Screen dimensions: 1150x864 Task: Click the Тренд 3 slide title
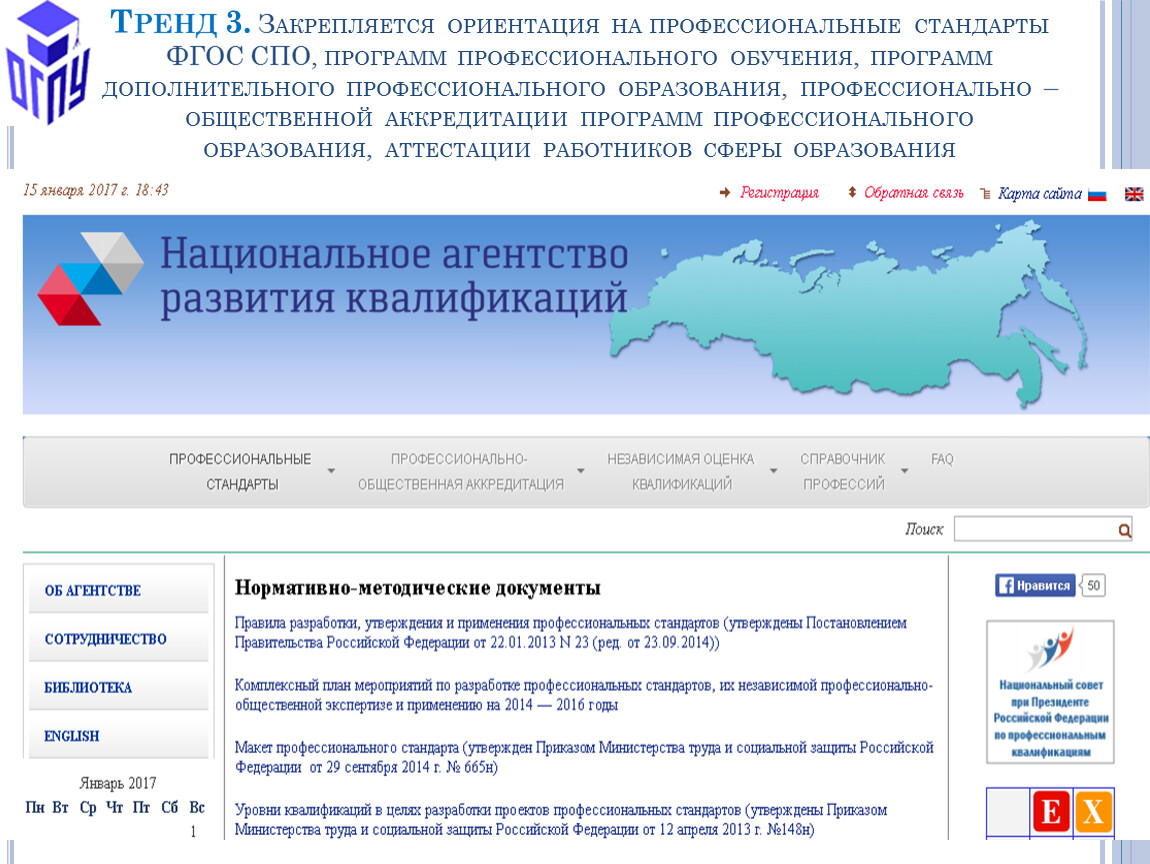579,87
